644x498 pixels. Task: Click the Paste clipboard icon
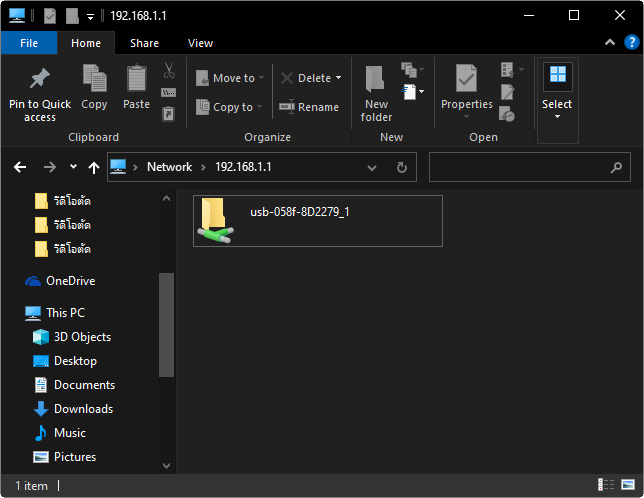[x=137, y=80]
